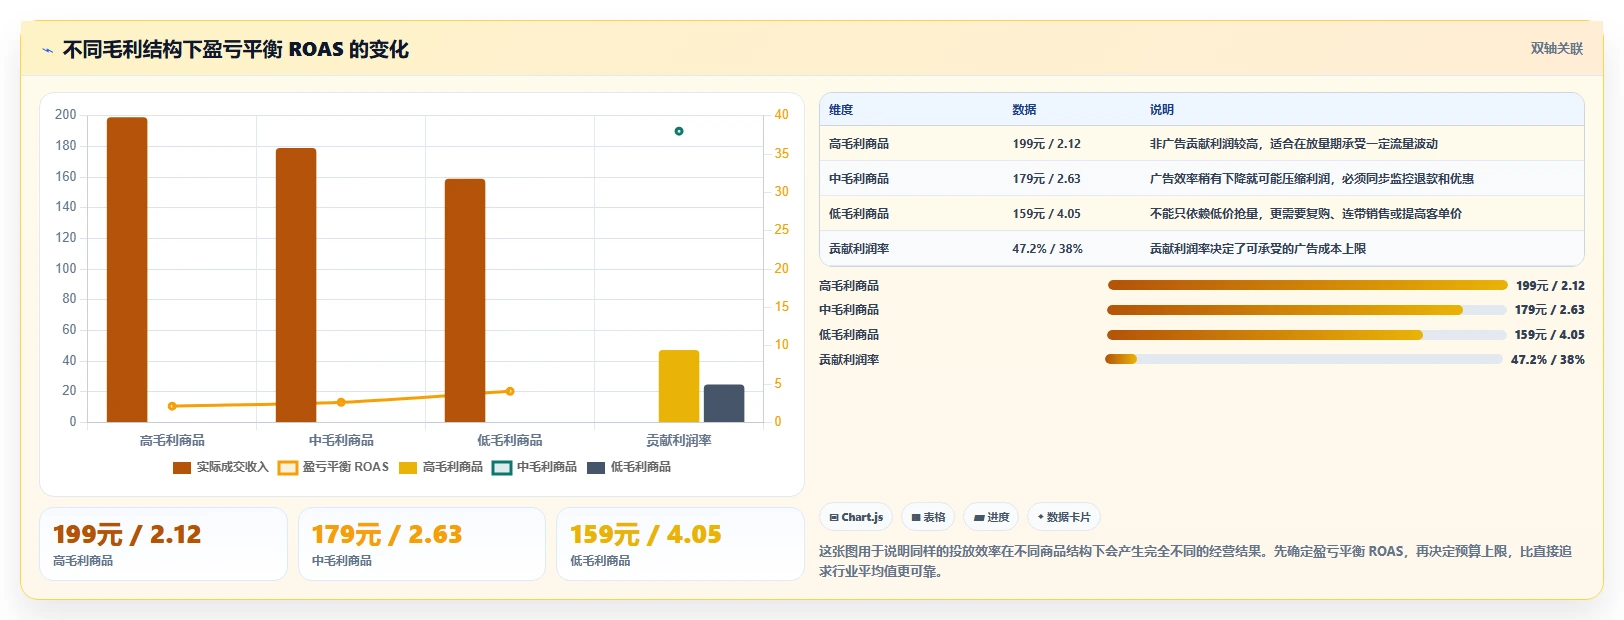The height and width of the screenshot is (620, 1624).
Task: Open the 159元 / 4.05 stat card
Action: coord(680,544)
